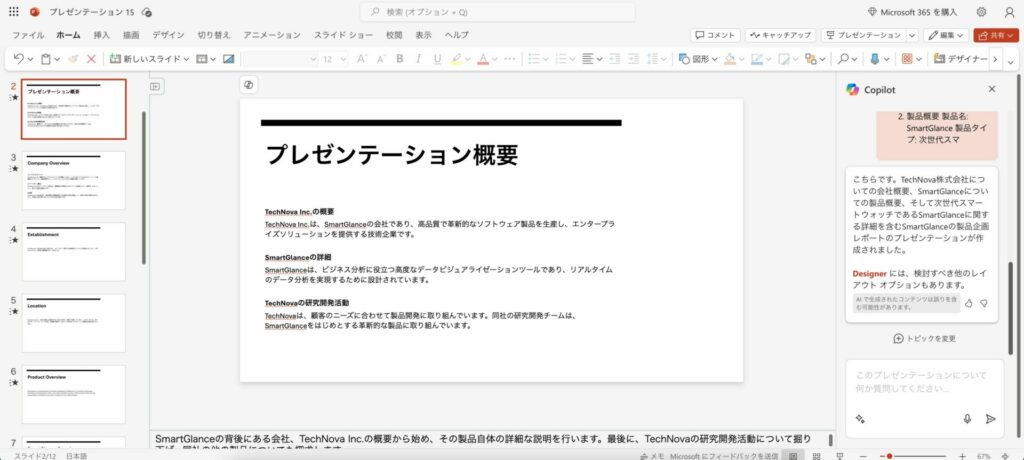This screenshot has height=460, width=1024.
Task: Click the thumbs up feedback icon
Action: coord(969,303)
